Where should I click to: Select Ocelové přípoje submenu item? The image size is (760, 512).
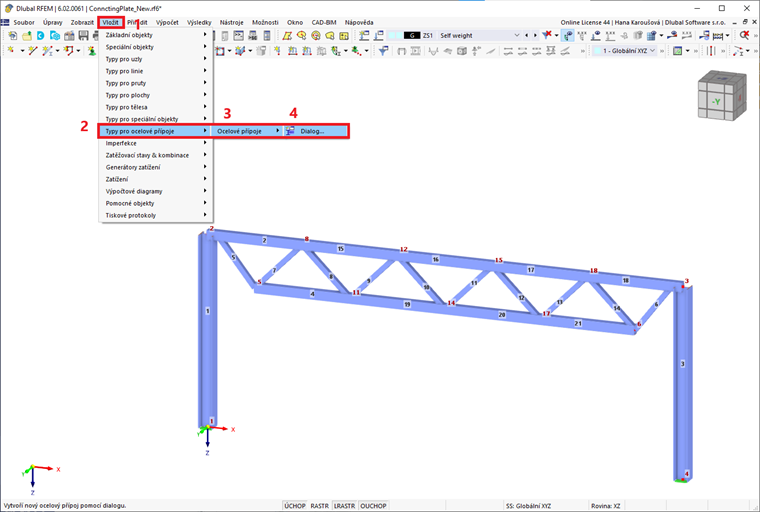point(248,131)
